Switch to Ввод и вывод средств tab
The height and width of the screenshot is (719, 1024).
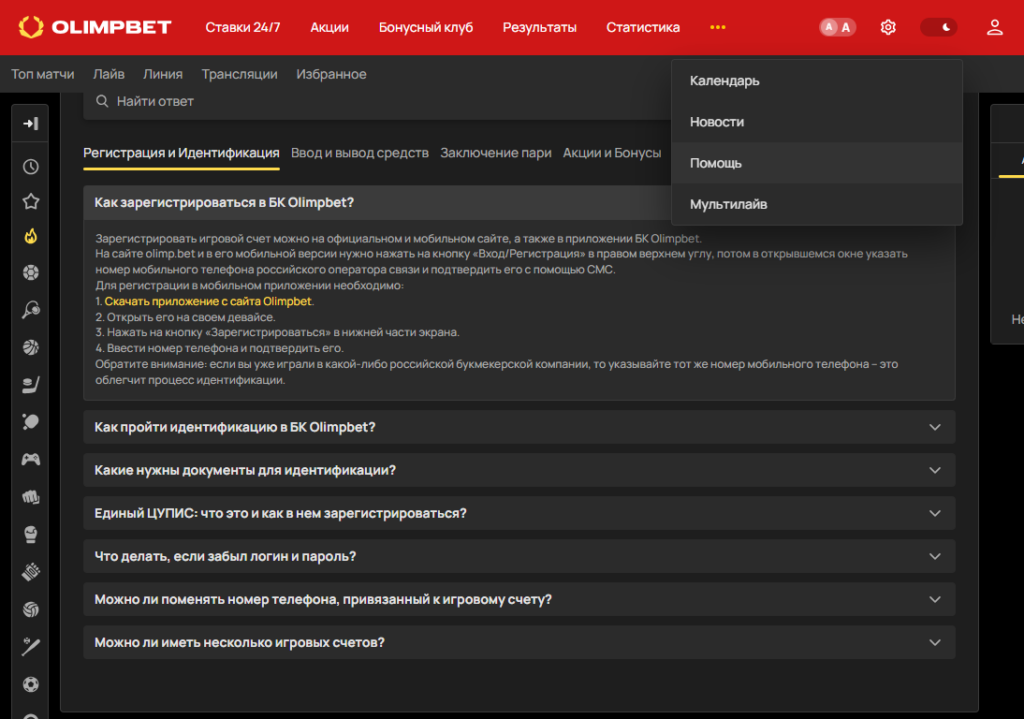pos(360,153)
